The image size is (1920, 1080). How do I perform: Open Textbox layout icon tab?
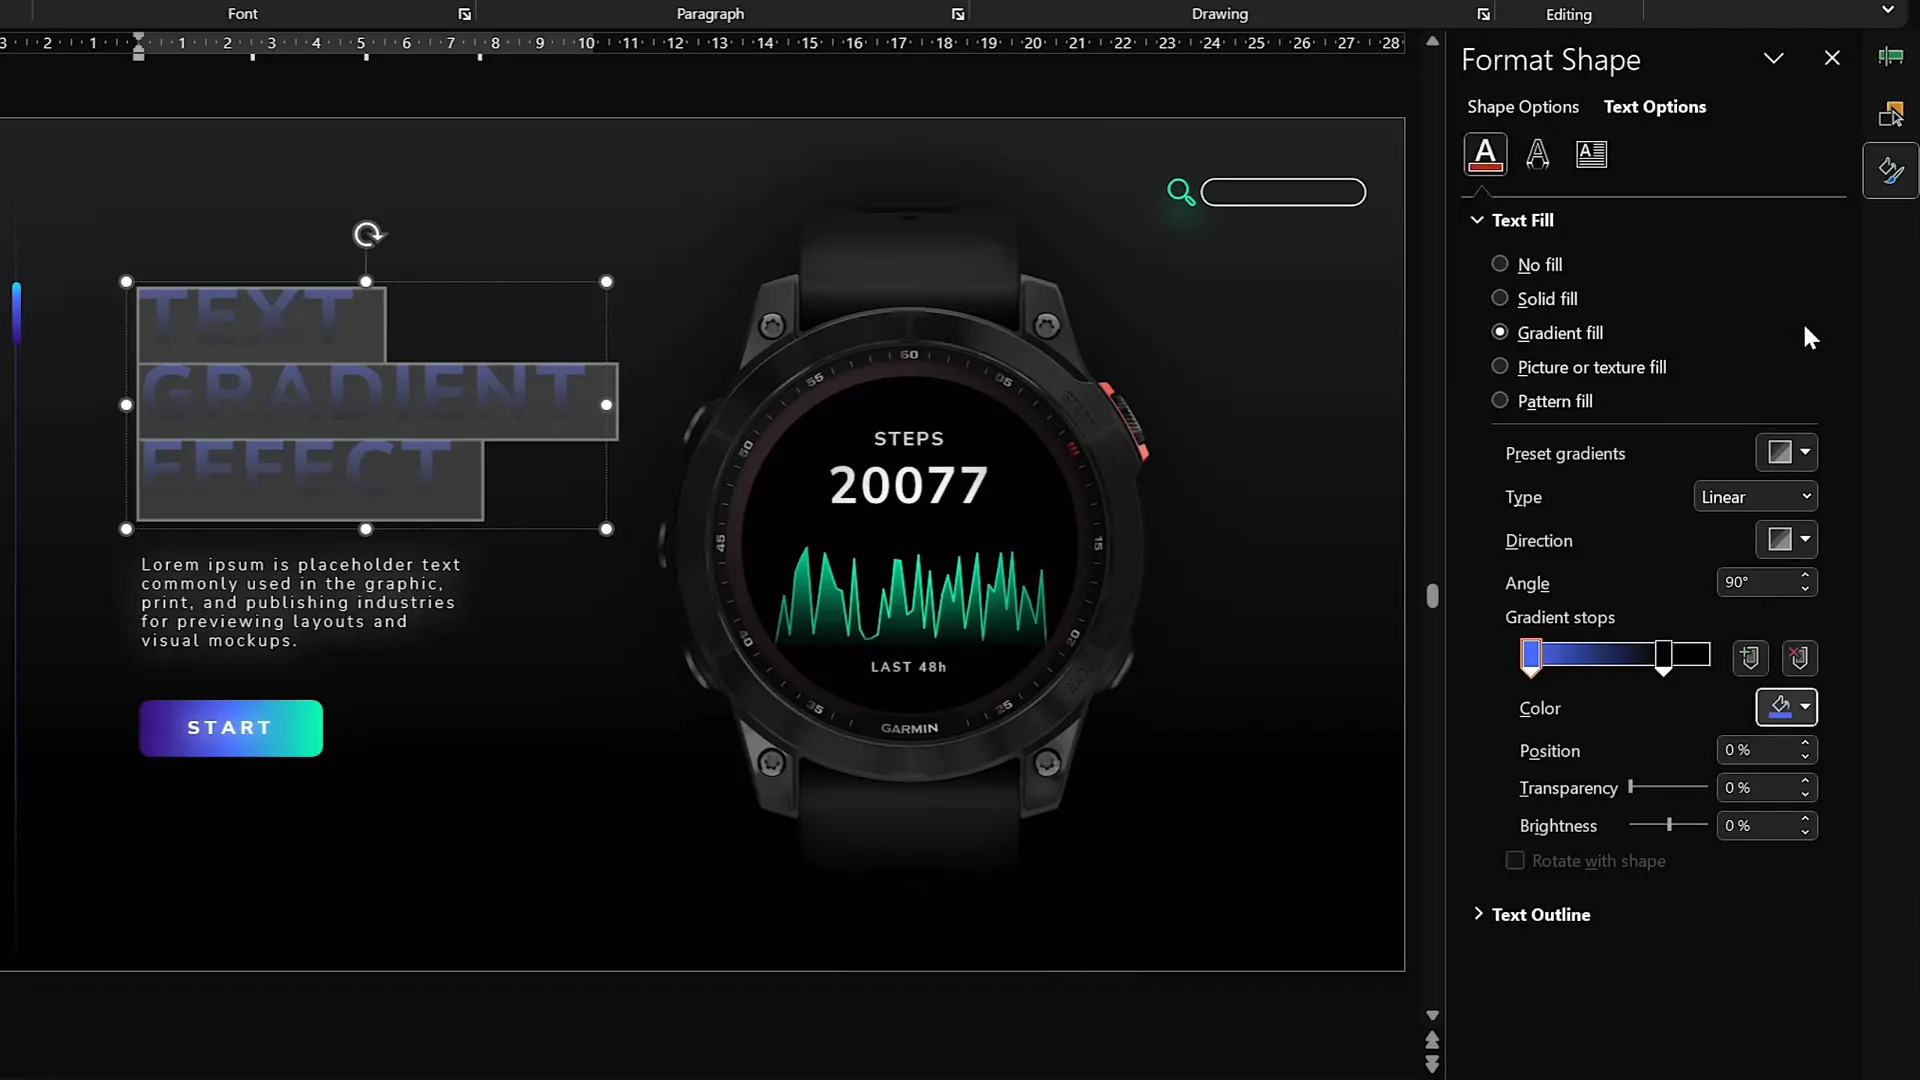coord(1591,154)
